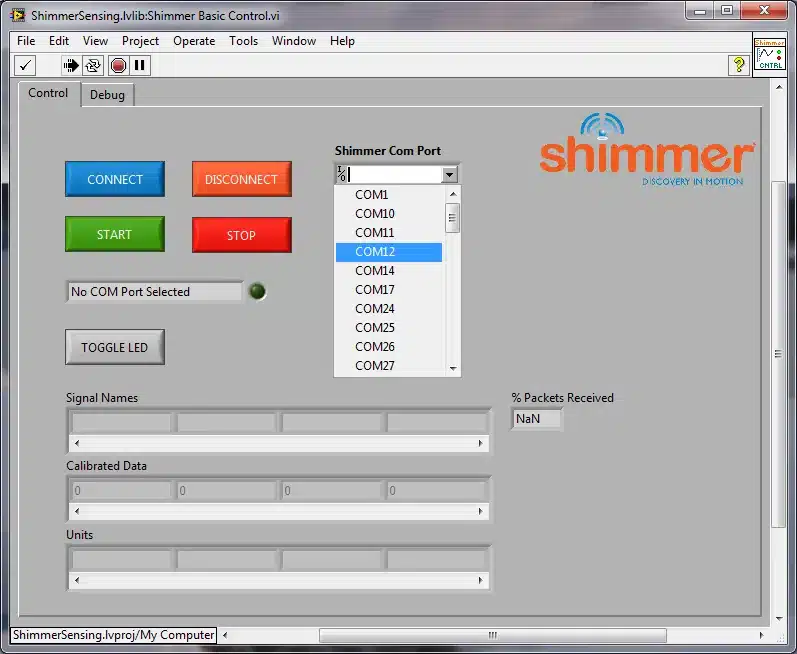Select COM26 from the port list
This screenshot has height=654, width=797.
tap(389, 347)
